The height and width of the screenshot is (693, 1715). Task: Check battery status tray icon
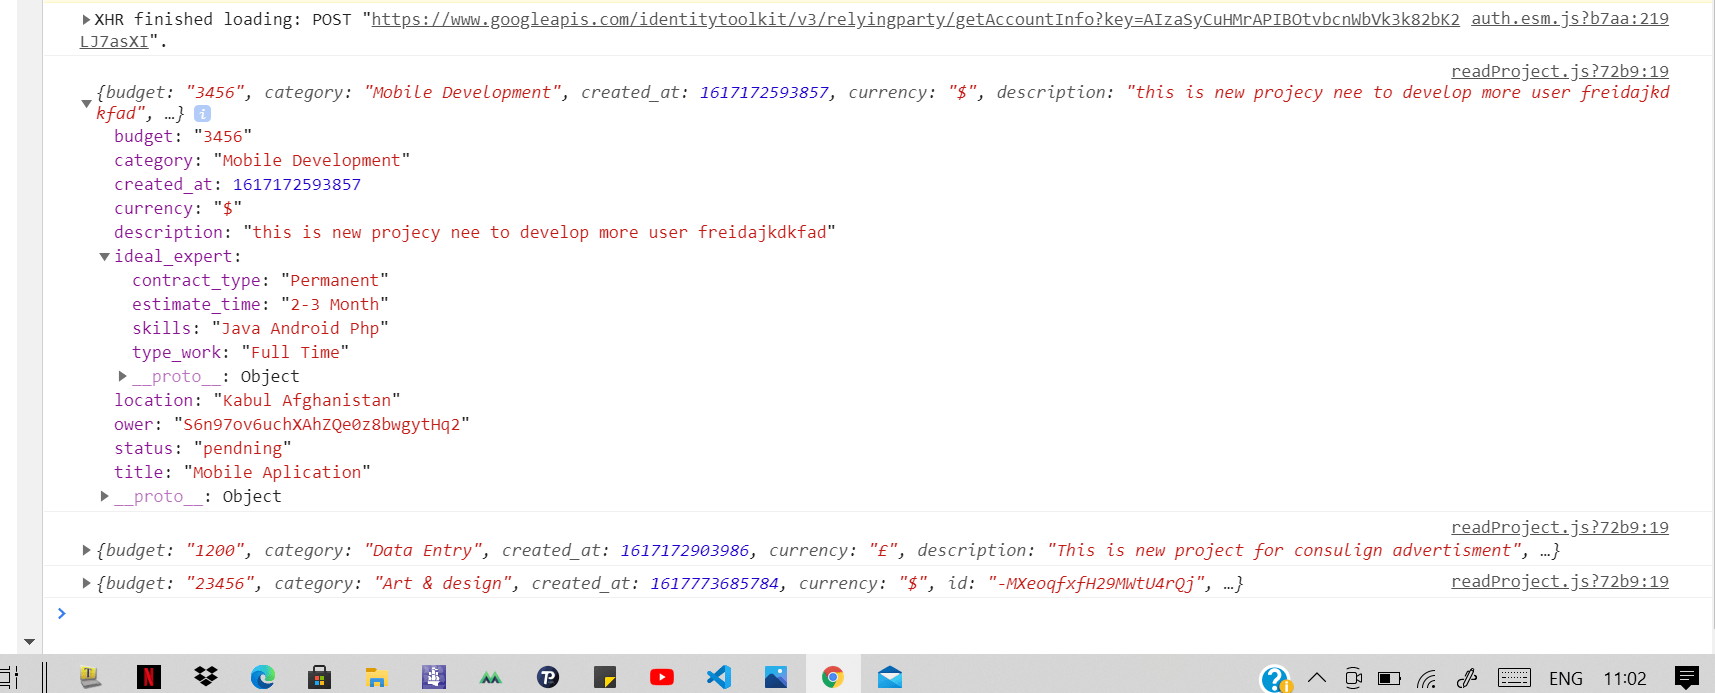(x=1389, y=678)
